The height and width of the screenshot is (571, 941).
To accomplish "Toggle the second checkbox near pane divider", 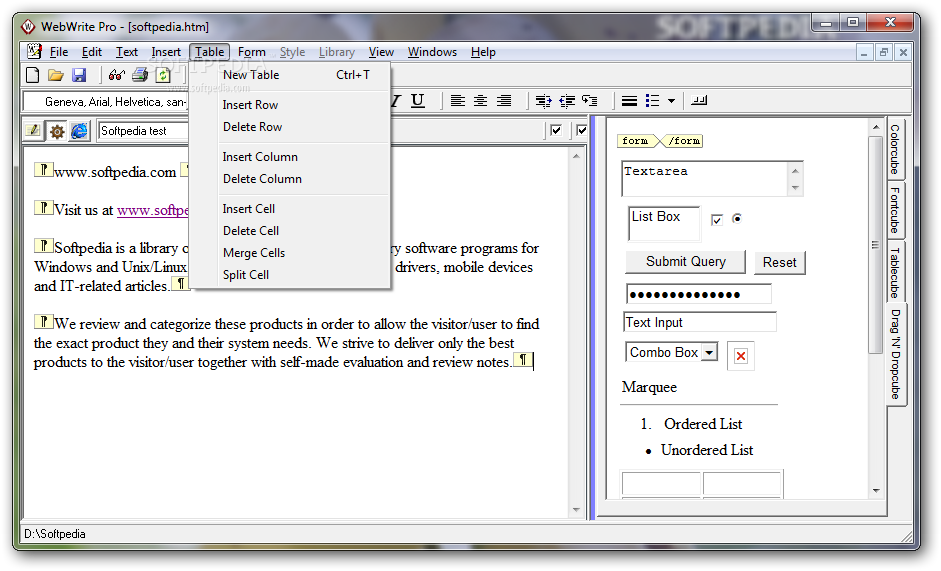I will [581, 130].
